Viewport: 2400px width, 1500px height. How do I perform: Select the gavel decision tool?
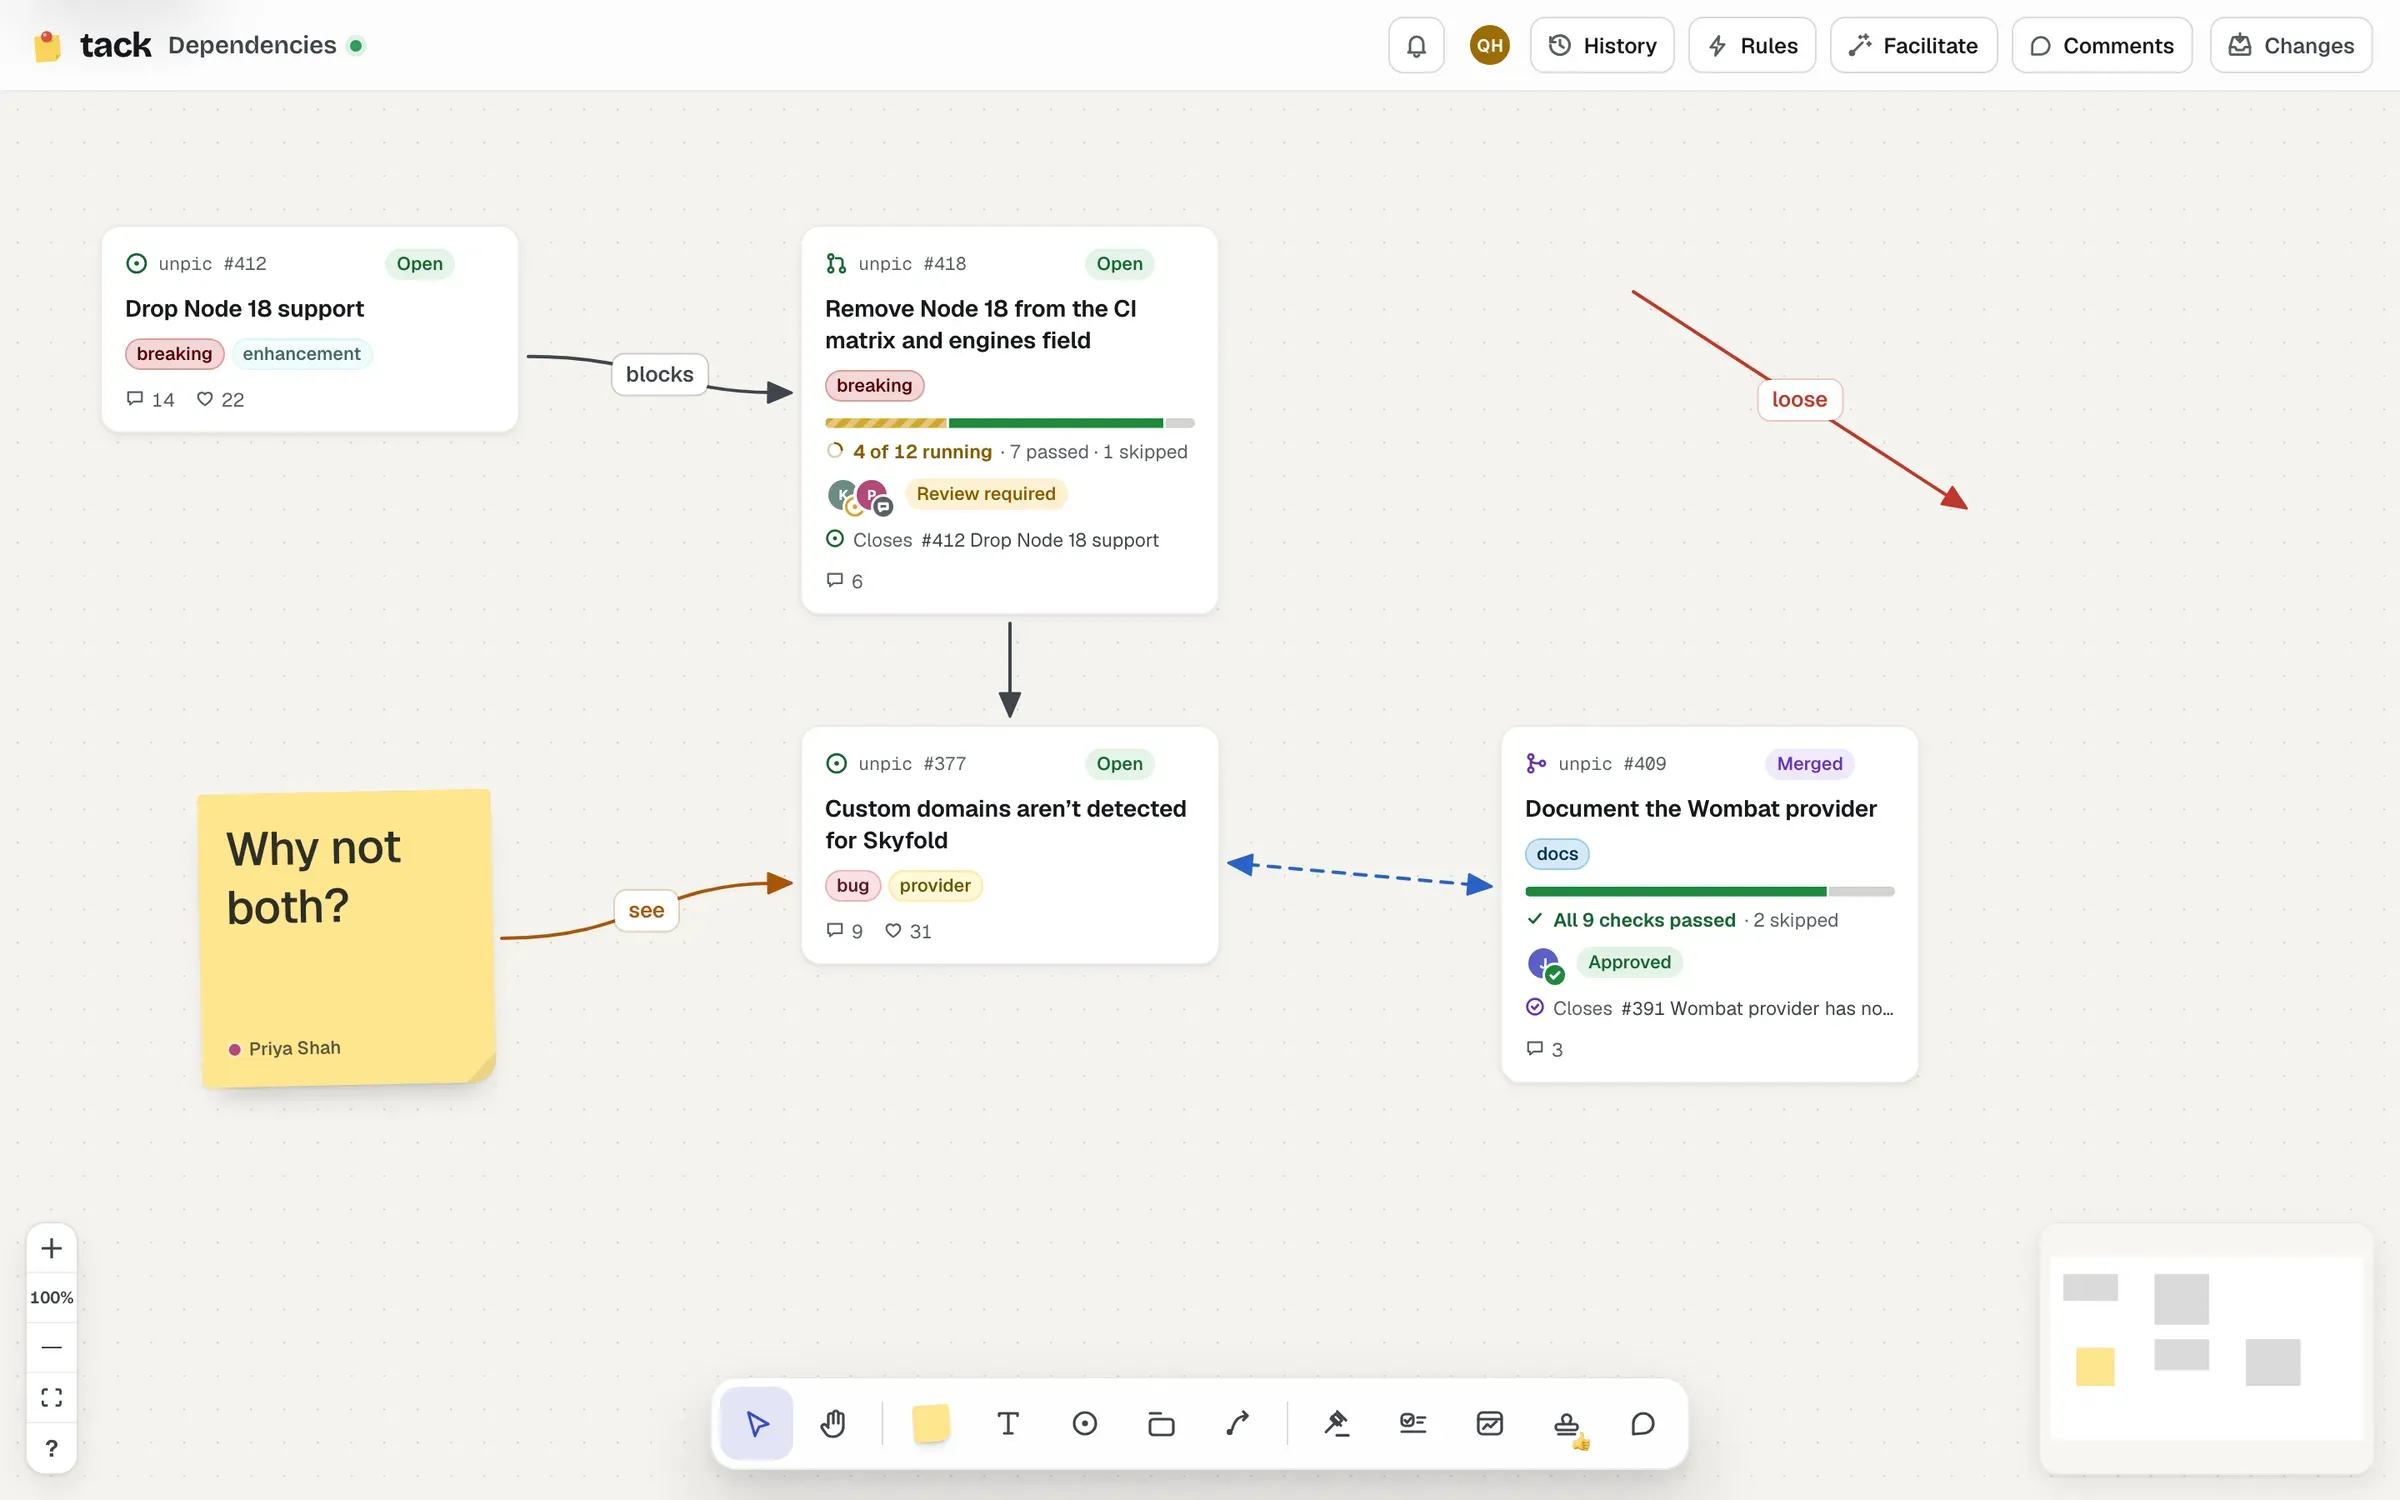[x=1337, y=1423]
